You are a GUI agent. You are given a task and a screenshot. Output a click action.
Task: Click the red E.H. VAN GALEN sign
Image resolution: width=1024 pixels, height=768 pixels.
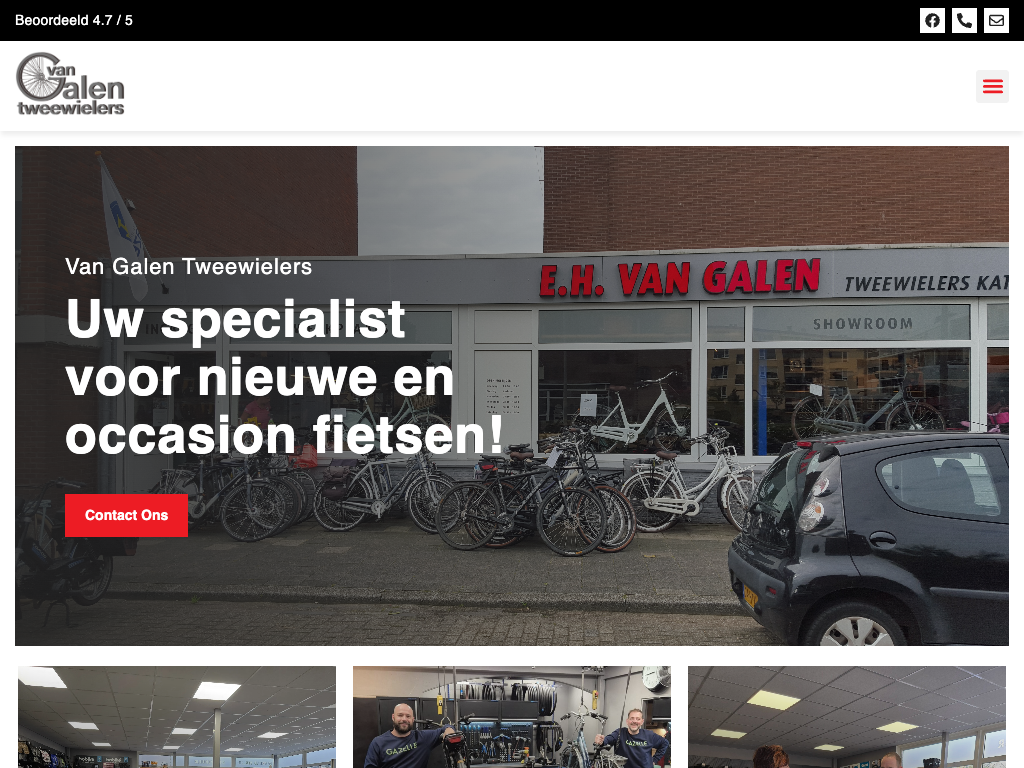pyautogui.click(x=679, y=277)
